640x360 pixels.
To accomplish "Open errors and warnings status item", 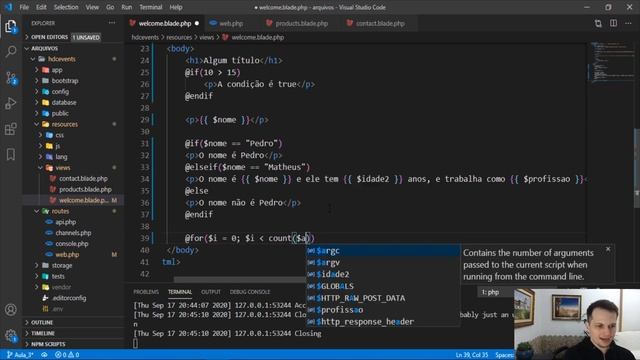I will 67,355.
